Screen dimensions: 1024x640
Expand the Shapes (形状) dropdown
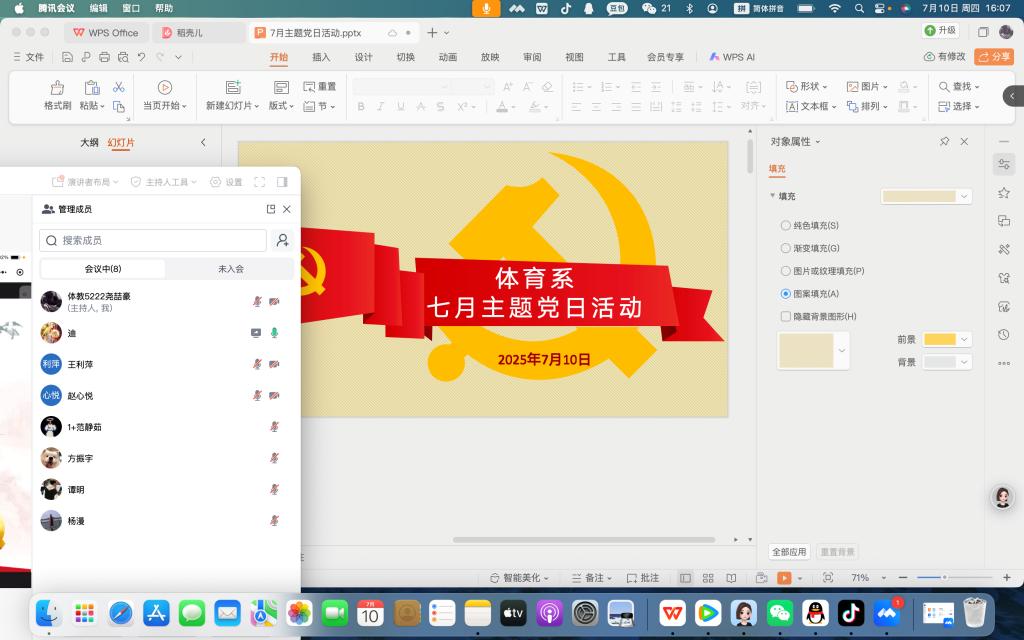[808, 87]
